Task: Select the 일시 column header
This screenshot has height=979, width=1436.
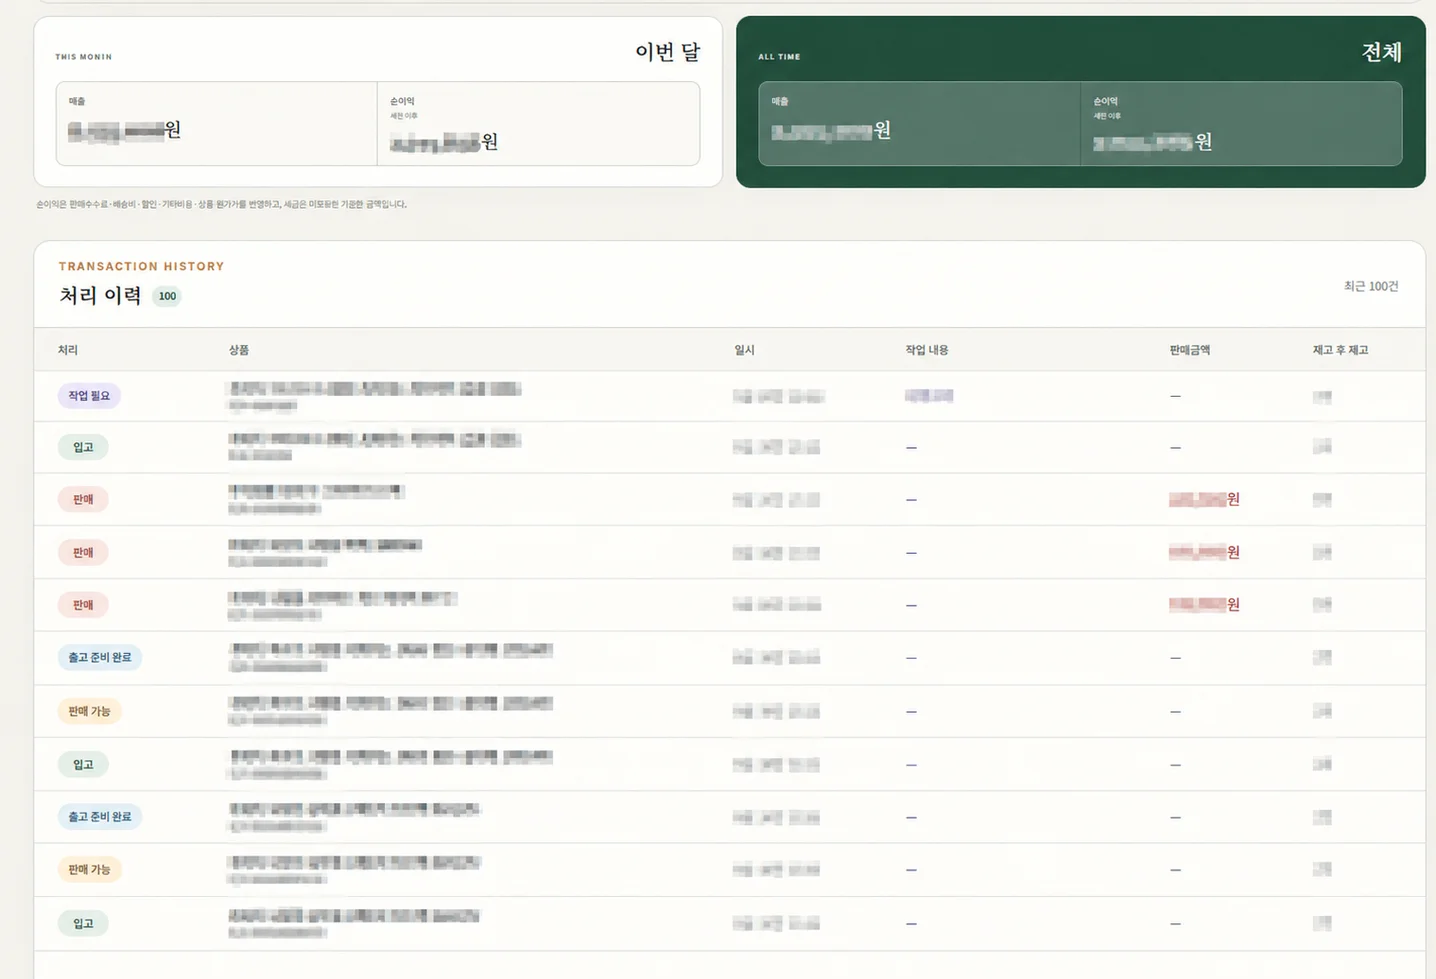Action: [x=745, y=350]
